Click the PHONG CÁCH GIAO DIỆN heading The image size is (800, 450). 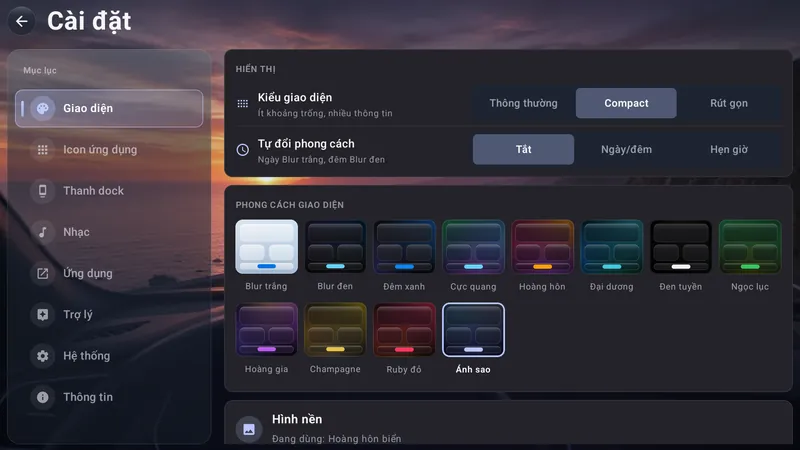[290, 205]
